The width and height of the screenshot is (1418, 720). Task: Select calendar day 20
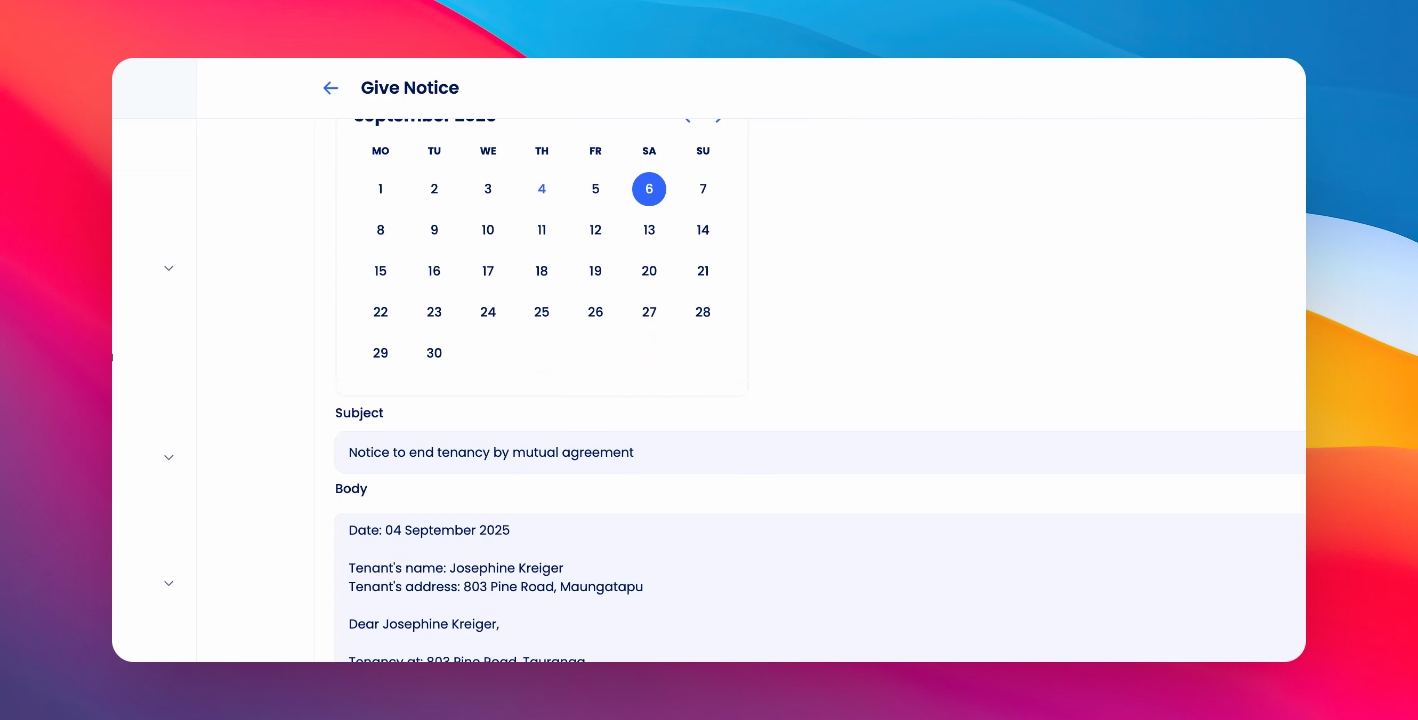coord(649,271)
